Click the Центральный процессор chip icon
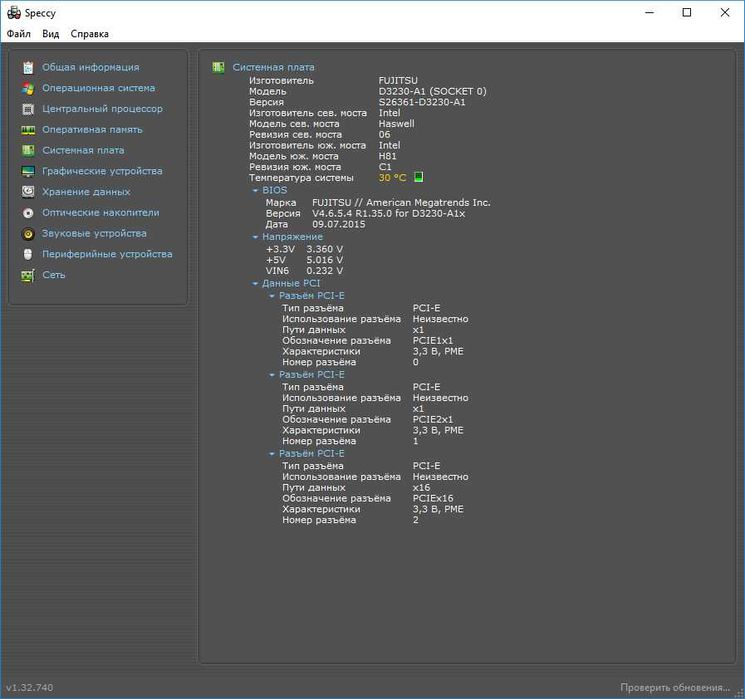745x699 pixels. [28, 109]
